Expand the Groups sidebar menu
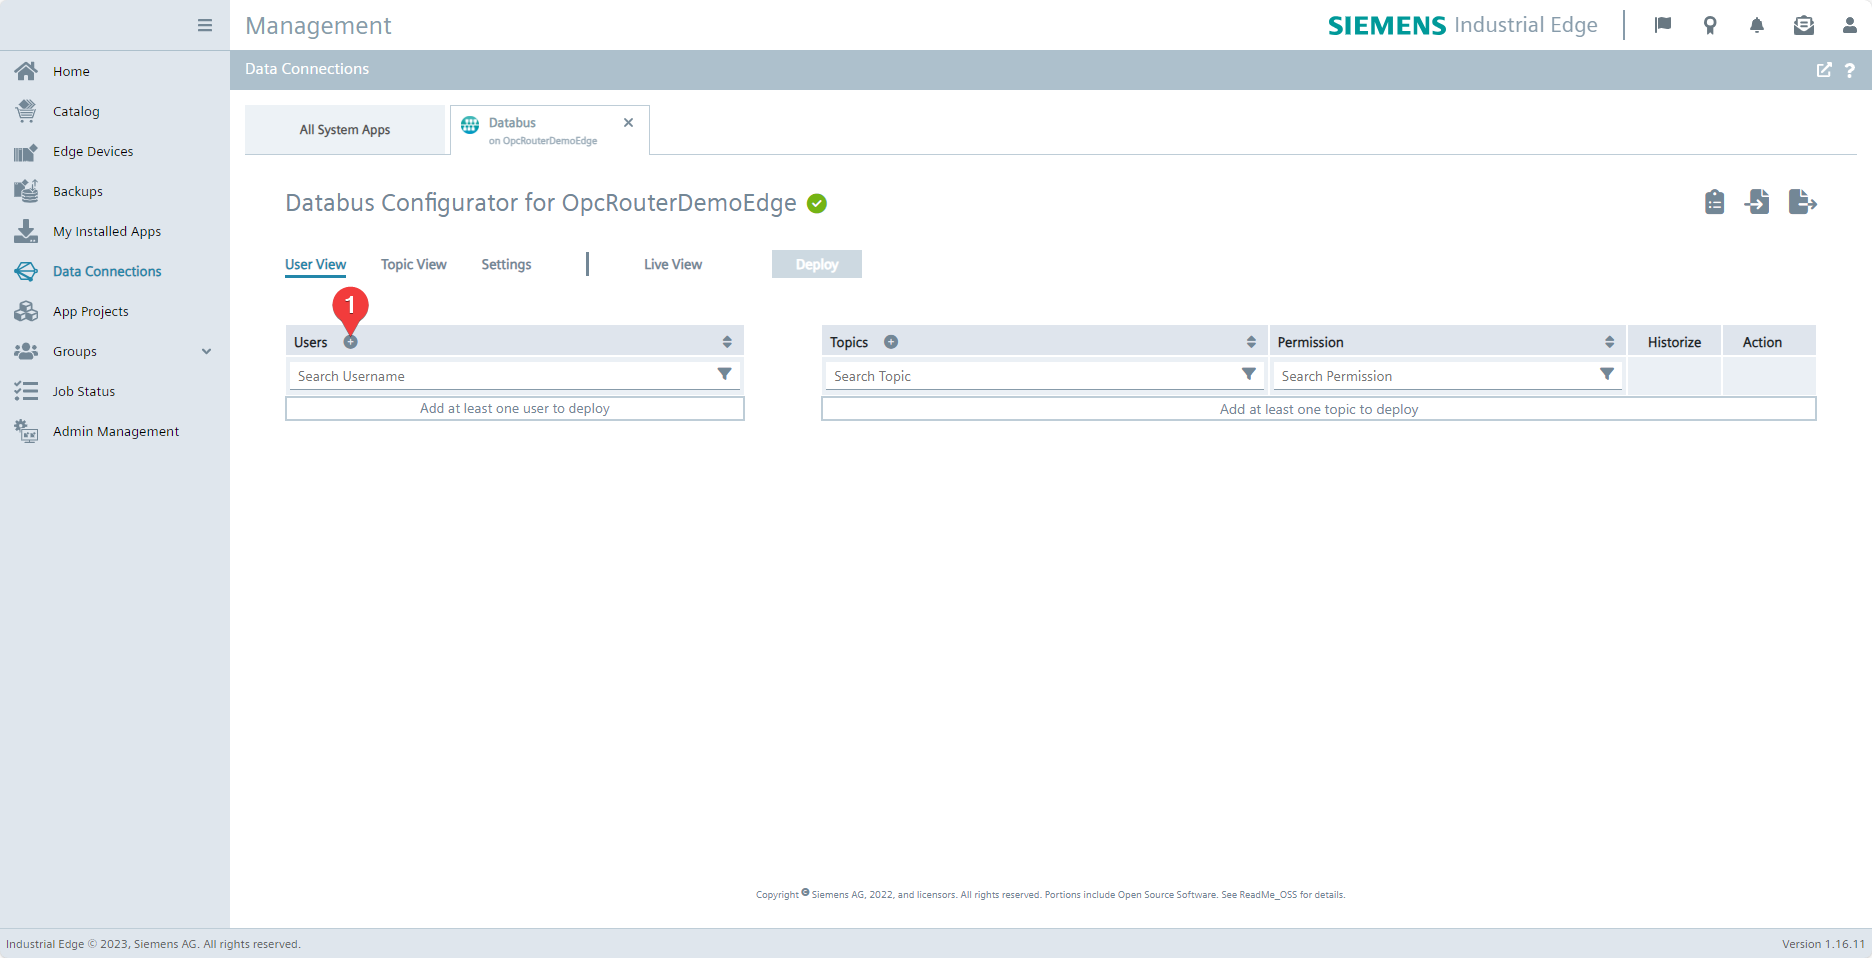Image resolution: width=1872 pixels, height=958 pixels. [206, 351]
